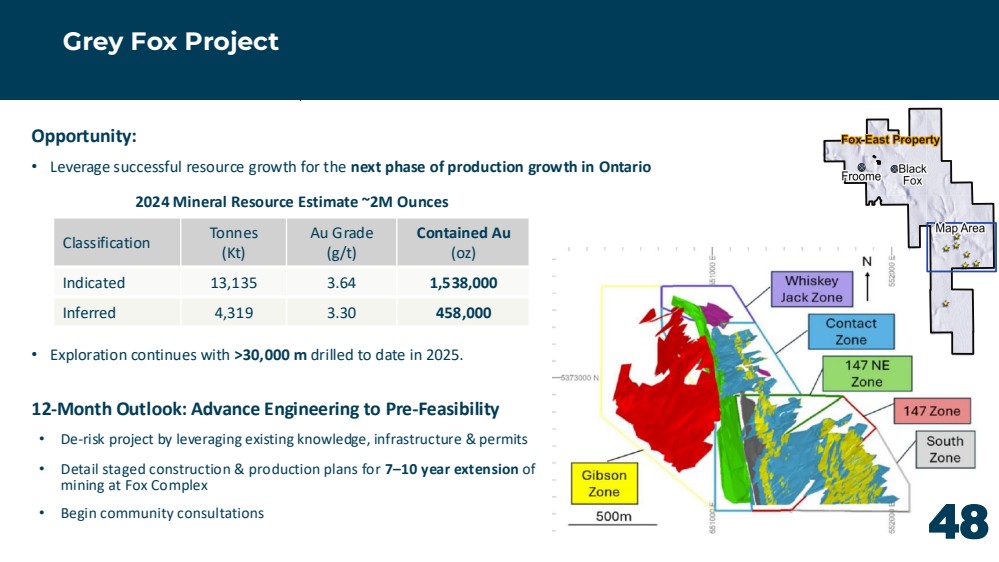Image resolution: width=999 pixels, height=562 pixels.
Task: Click the Grey Fox Project title
Action: tap(170, 42)
